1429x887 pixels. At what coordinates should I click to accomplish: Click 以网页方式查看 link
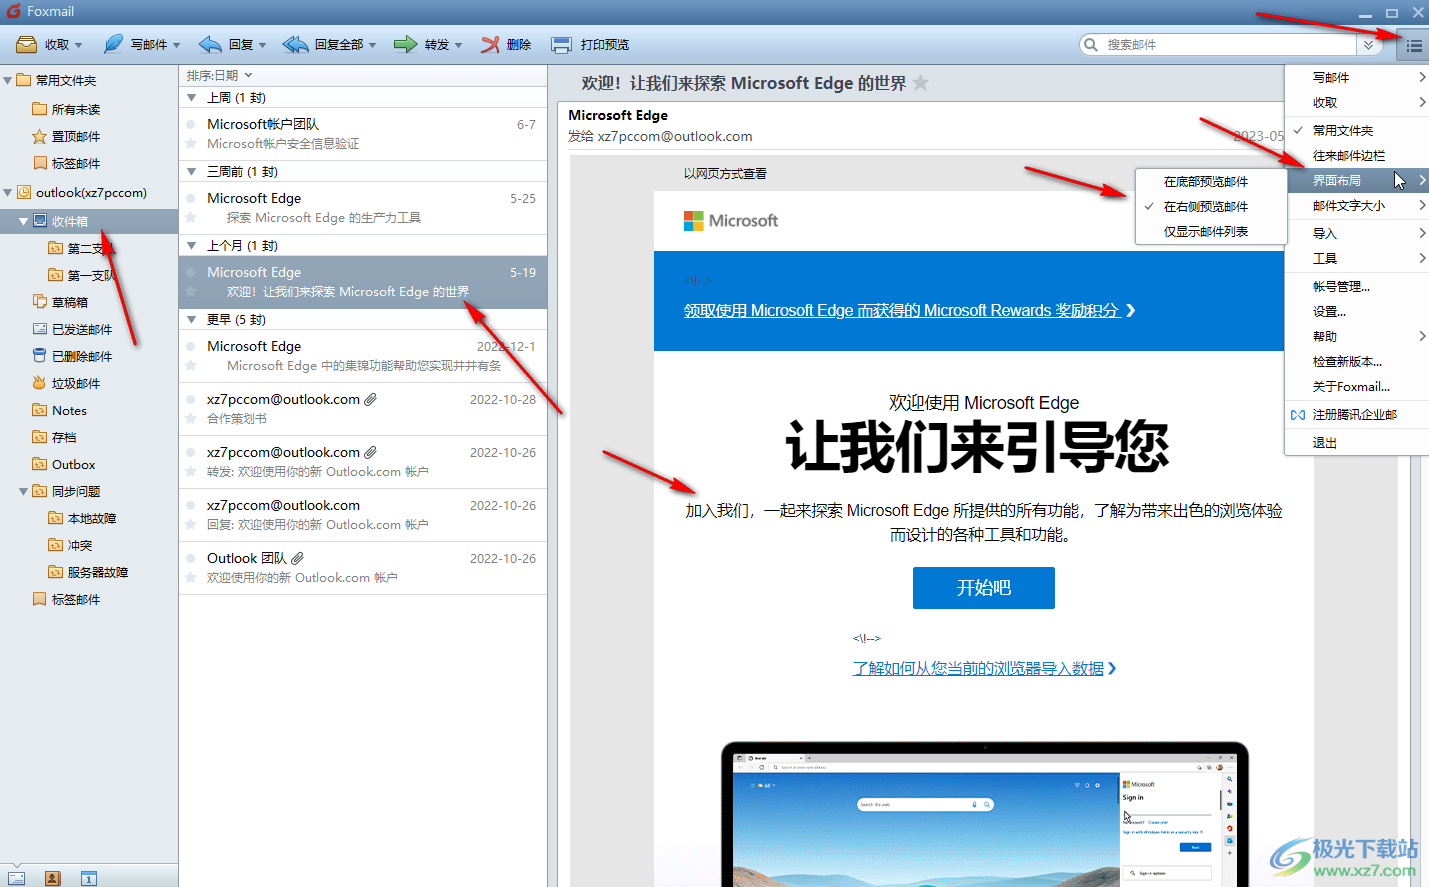725,173
